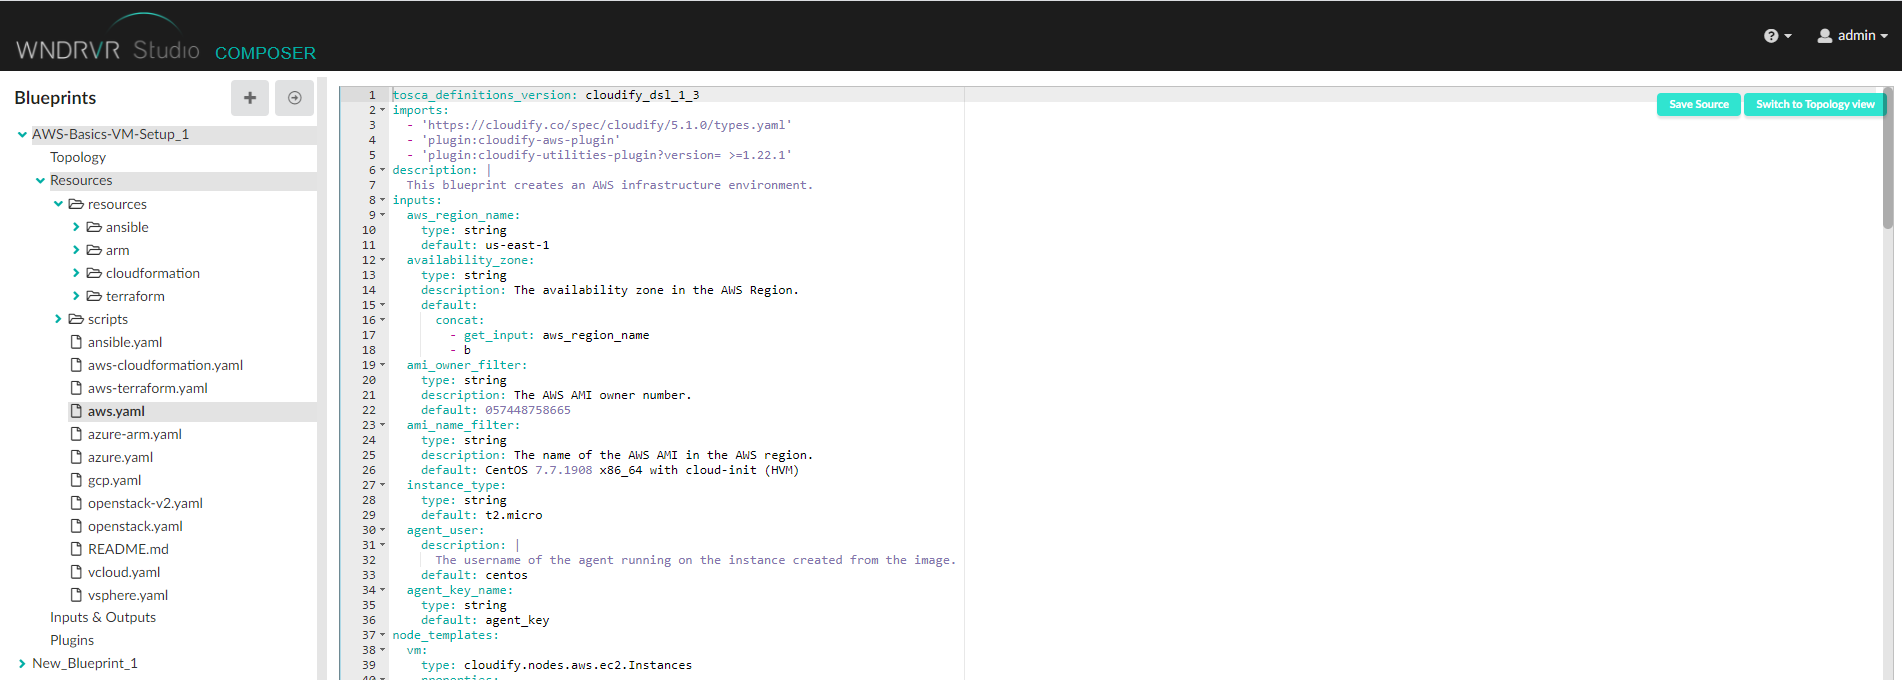The image size is (1902, 680).
Task: Collapse the resources folder chevron
Action: (x=58, y=204)
